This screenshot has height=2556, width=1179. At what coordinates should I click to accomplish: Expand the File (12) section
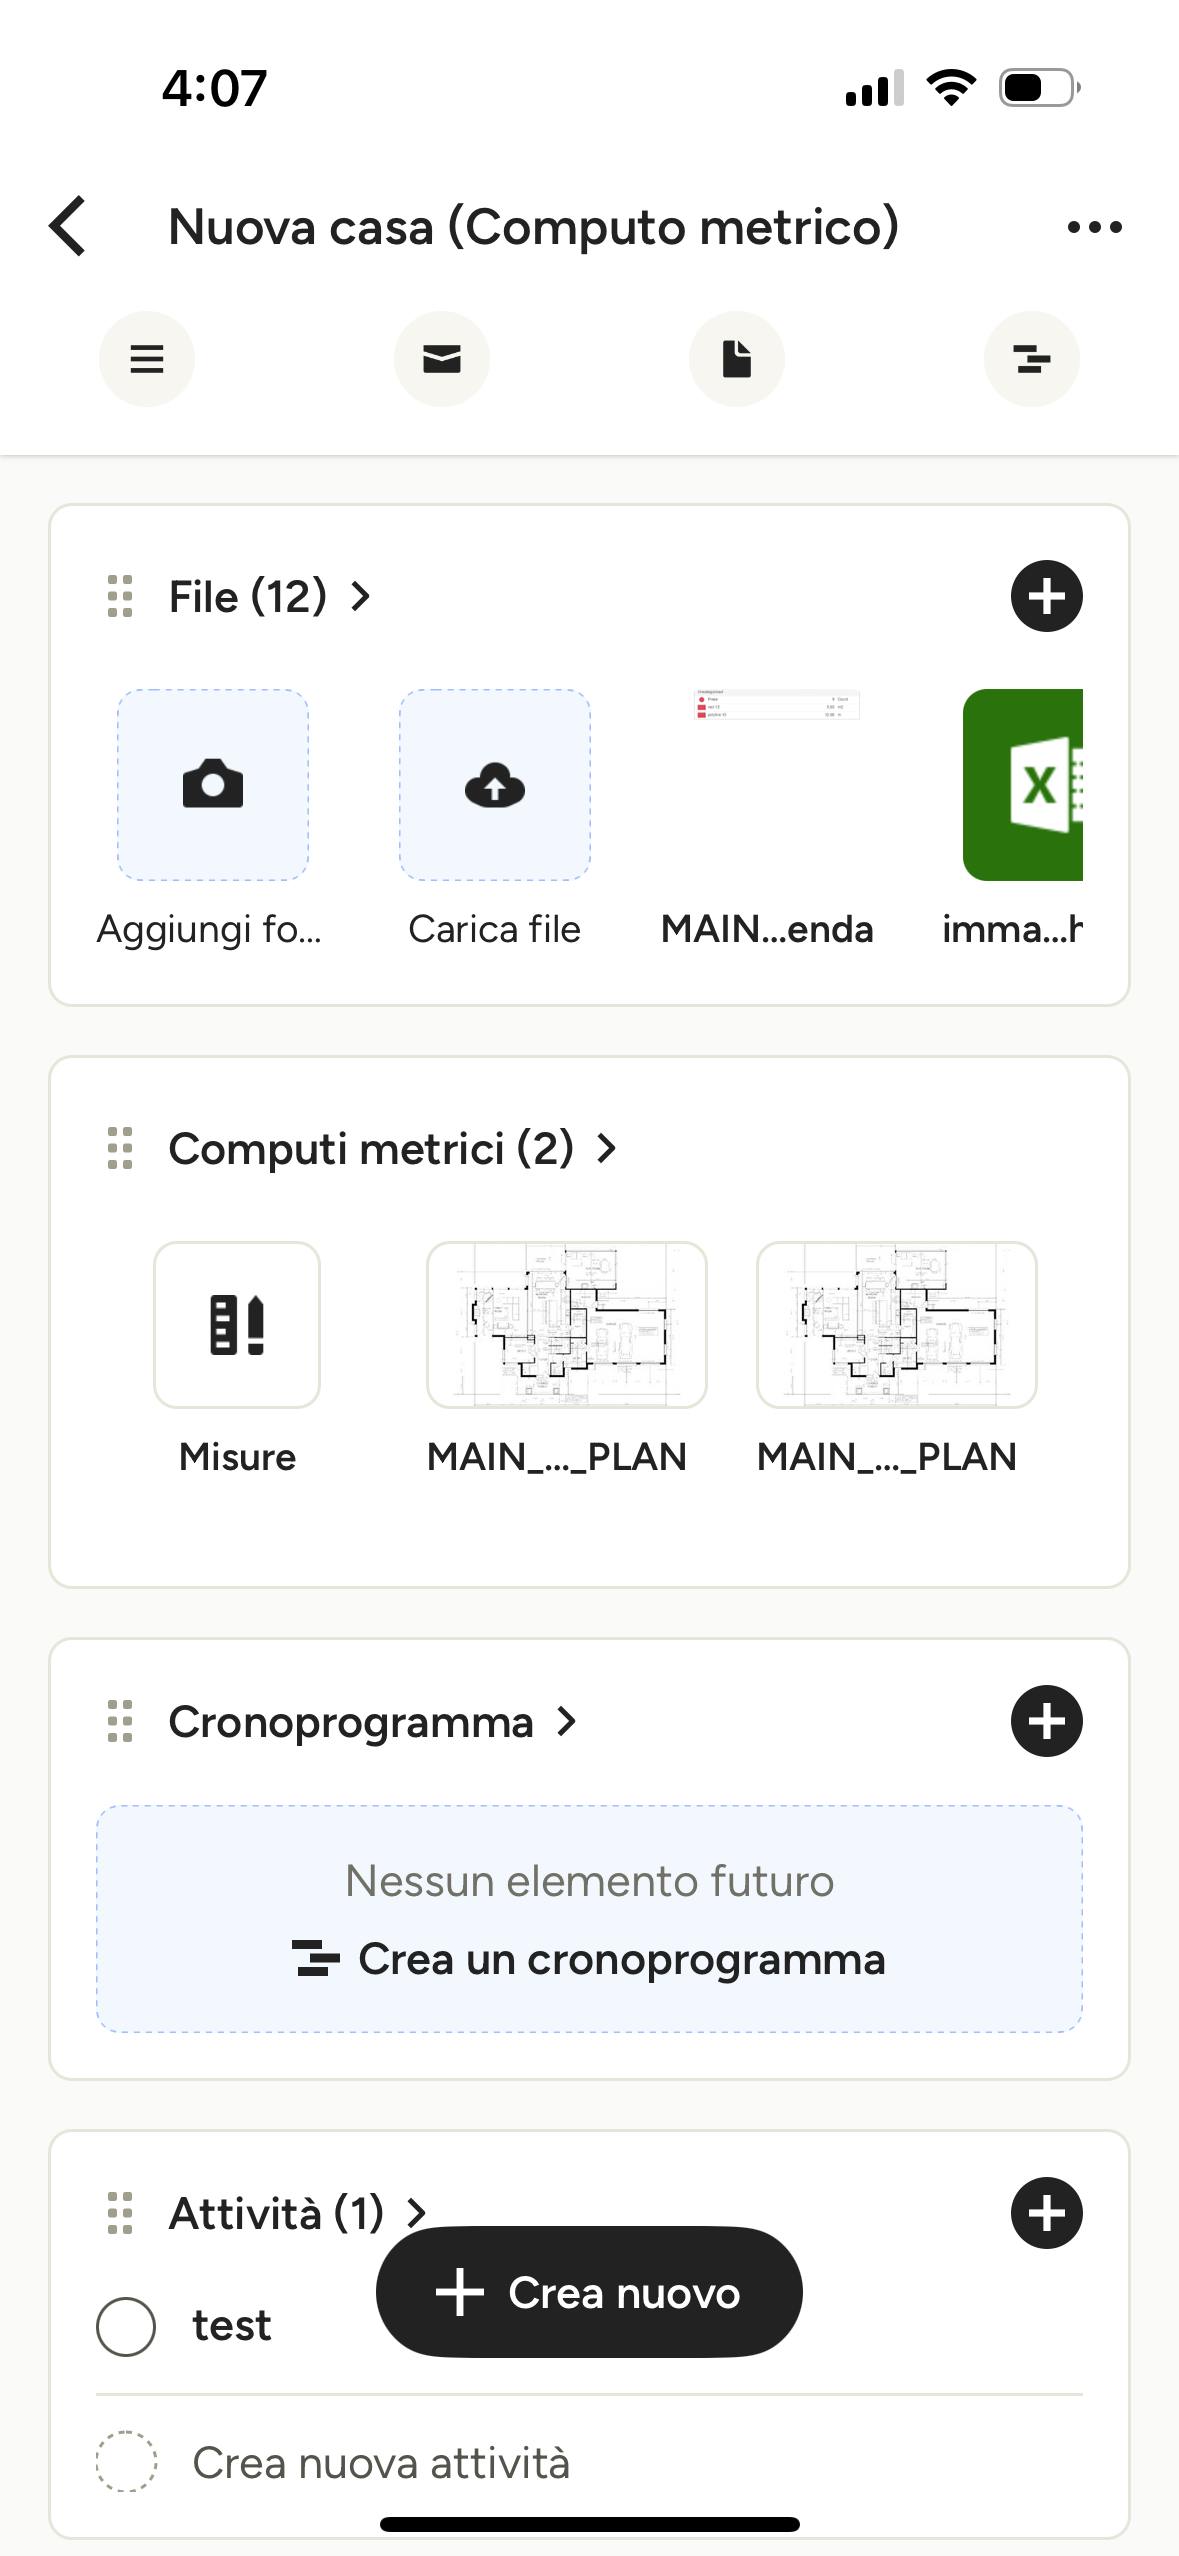[270, 597]
